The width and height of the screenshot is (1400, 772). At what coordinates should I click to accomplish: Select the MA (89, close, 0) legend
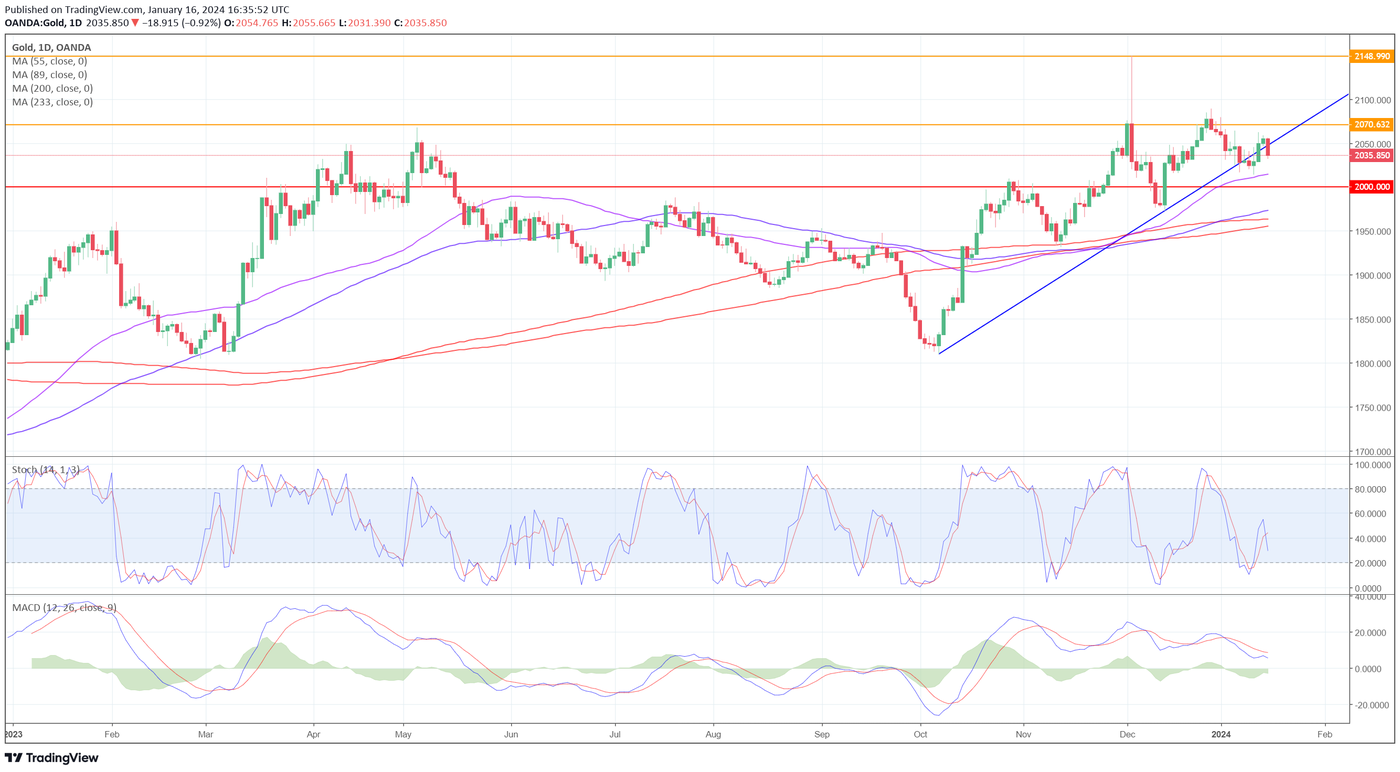point(52,75)
